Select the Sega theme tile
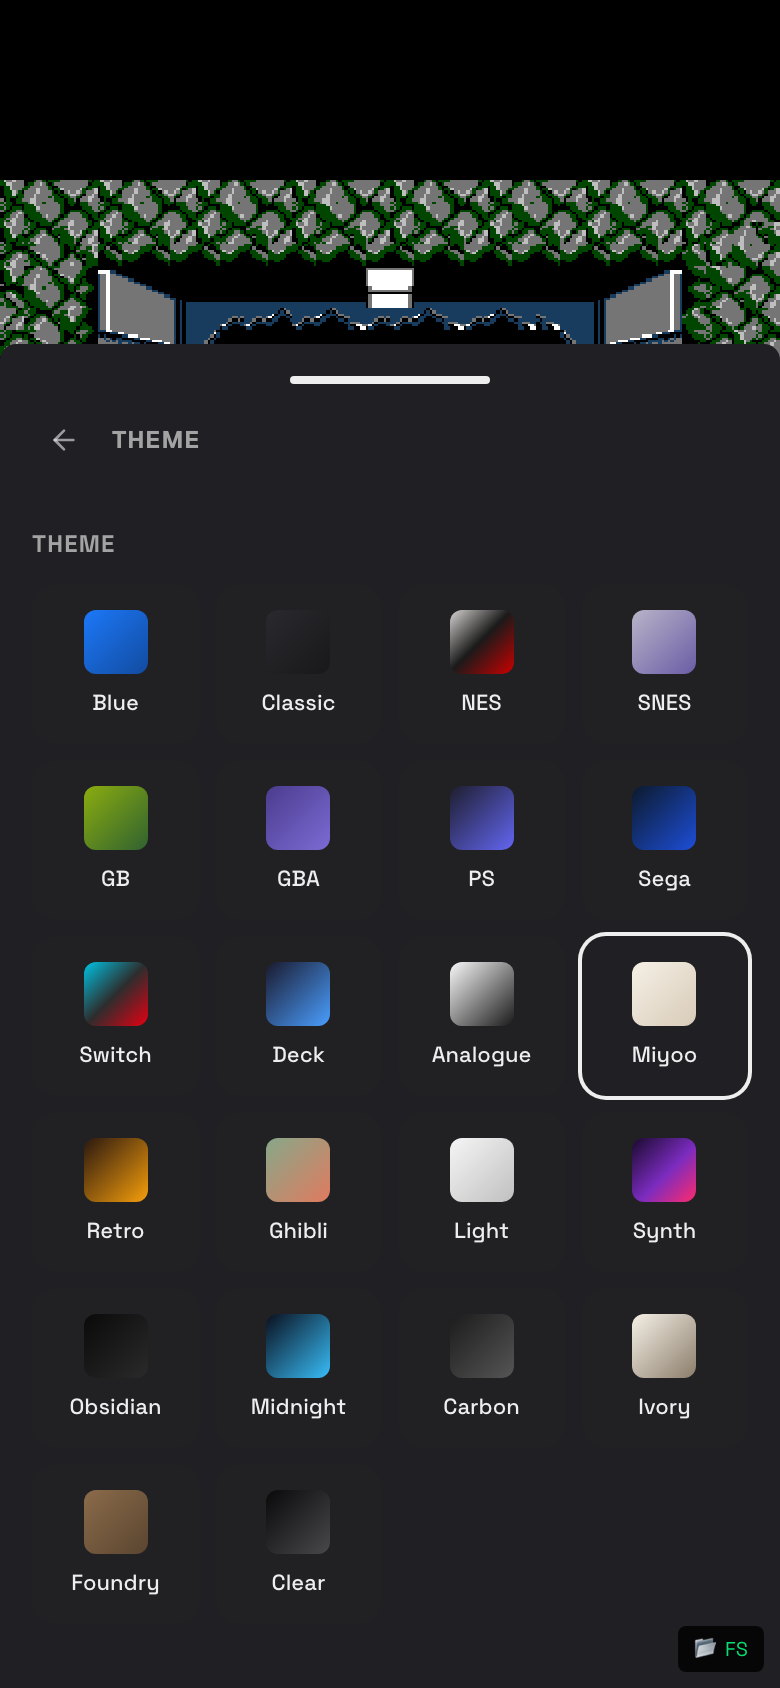The image size is (780, 1688). [x=664, y=839]
